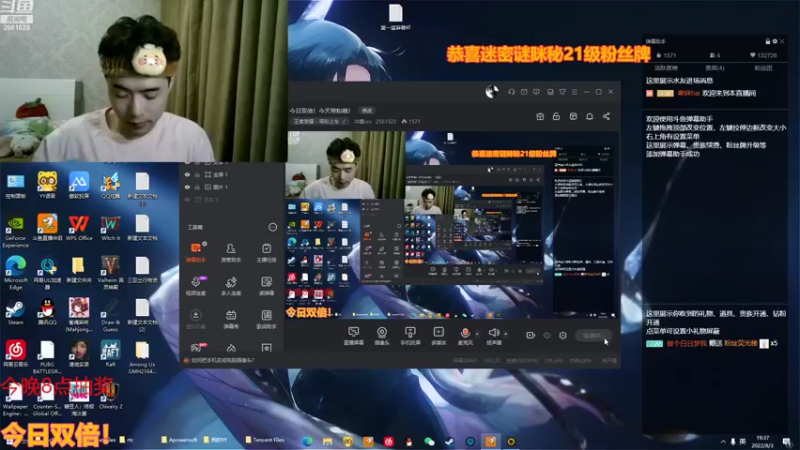Image resolution: width=800 pixels, height=450 pixels.
Task: Open the danmu assistant panel settings gear
Action: [x=774, y=41]
